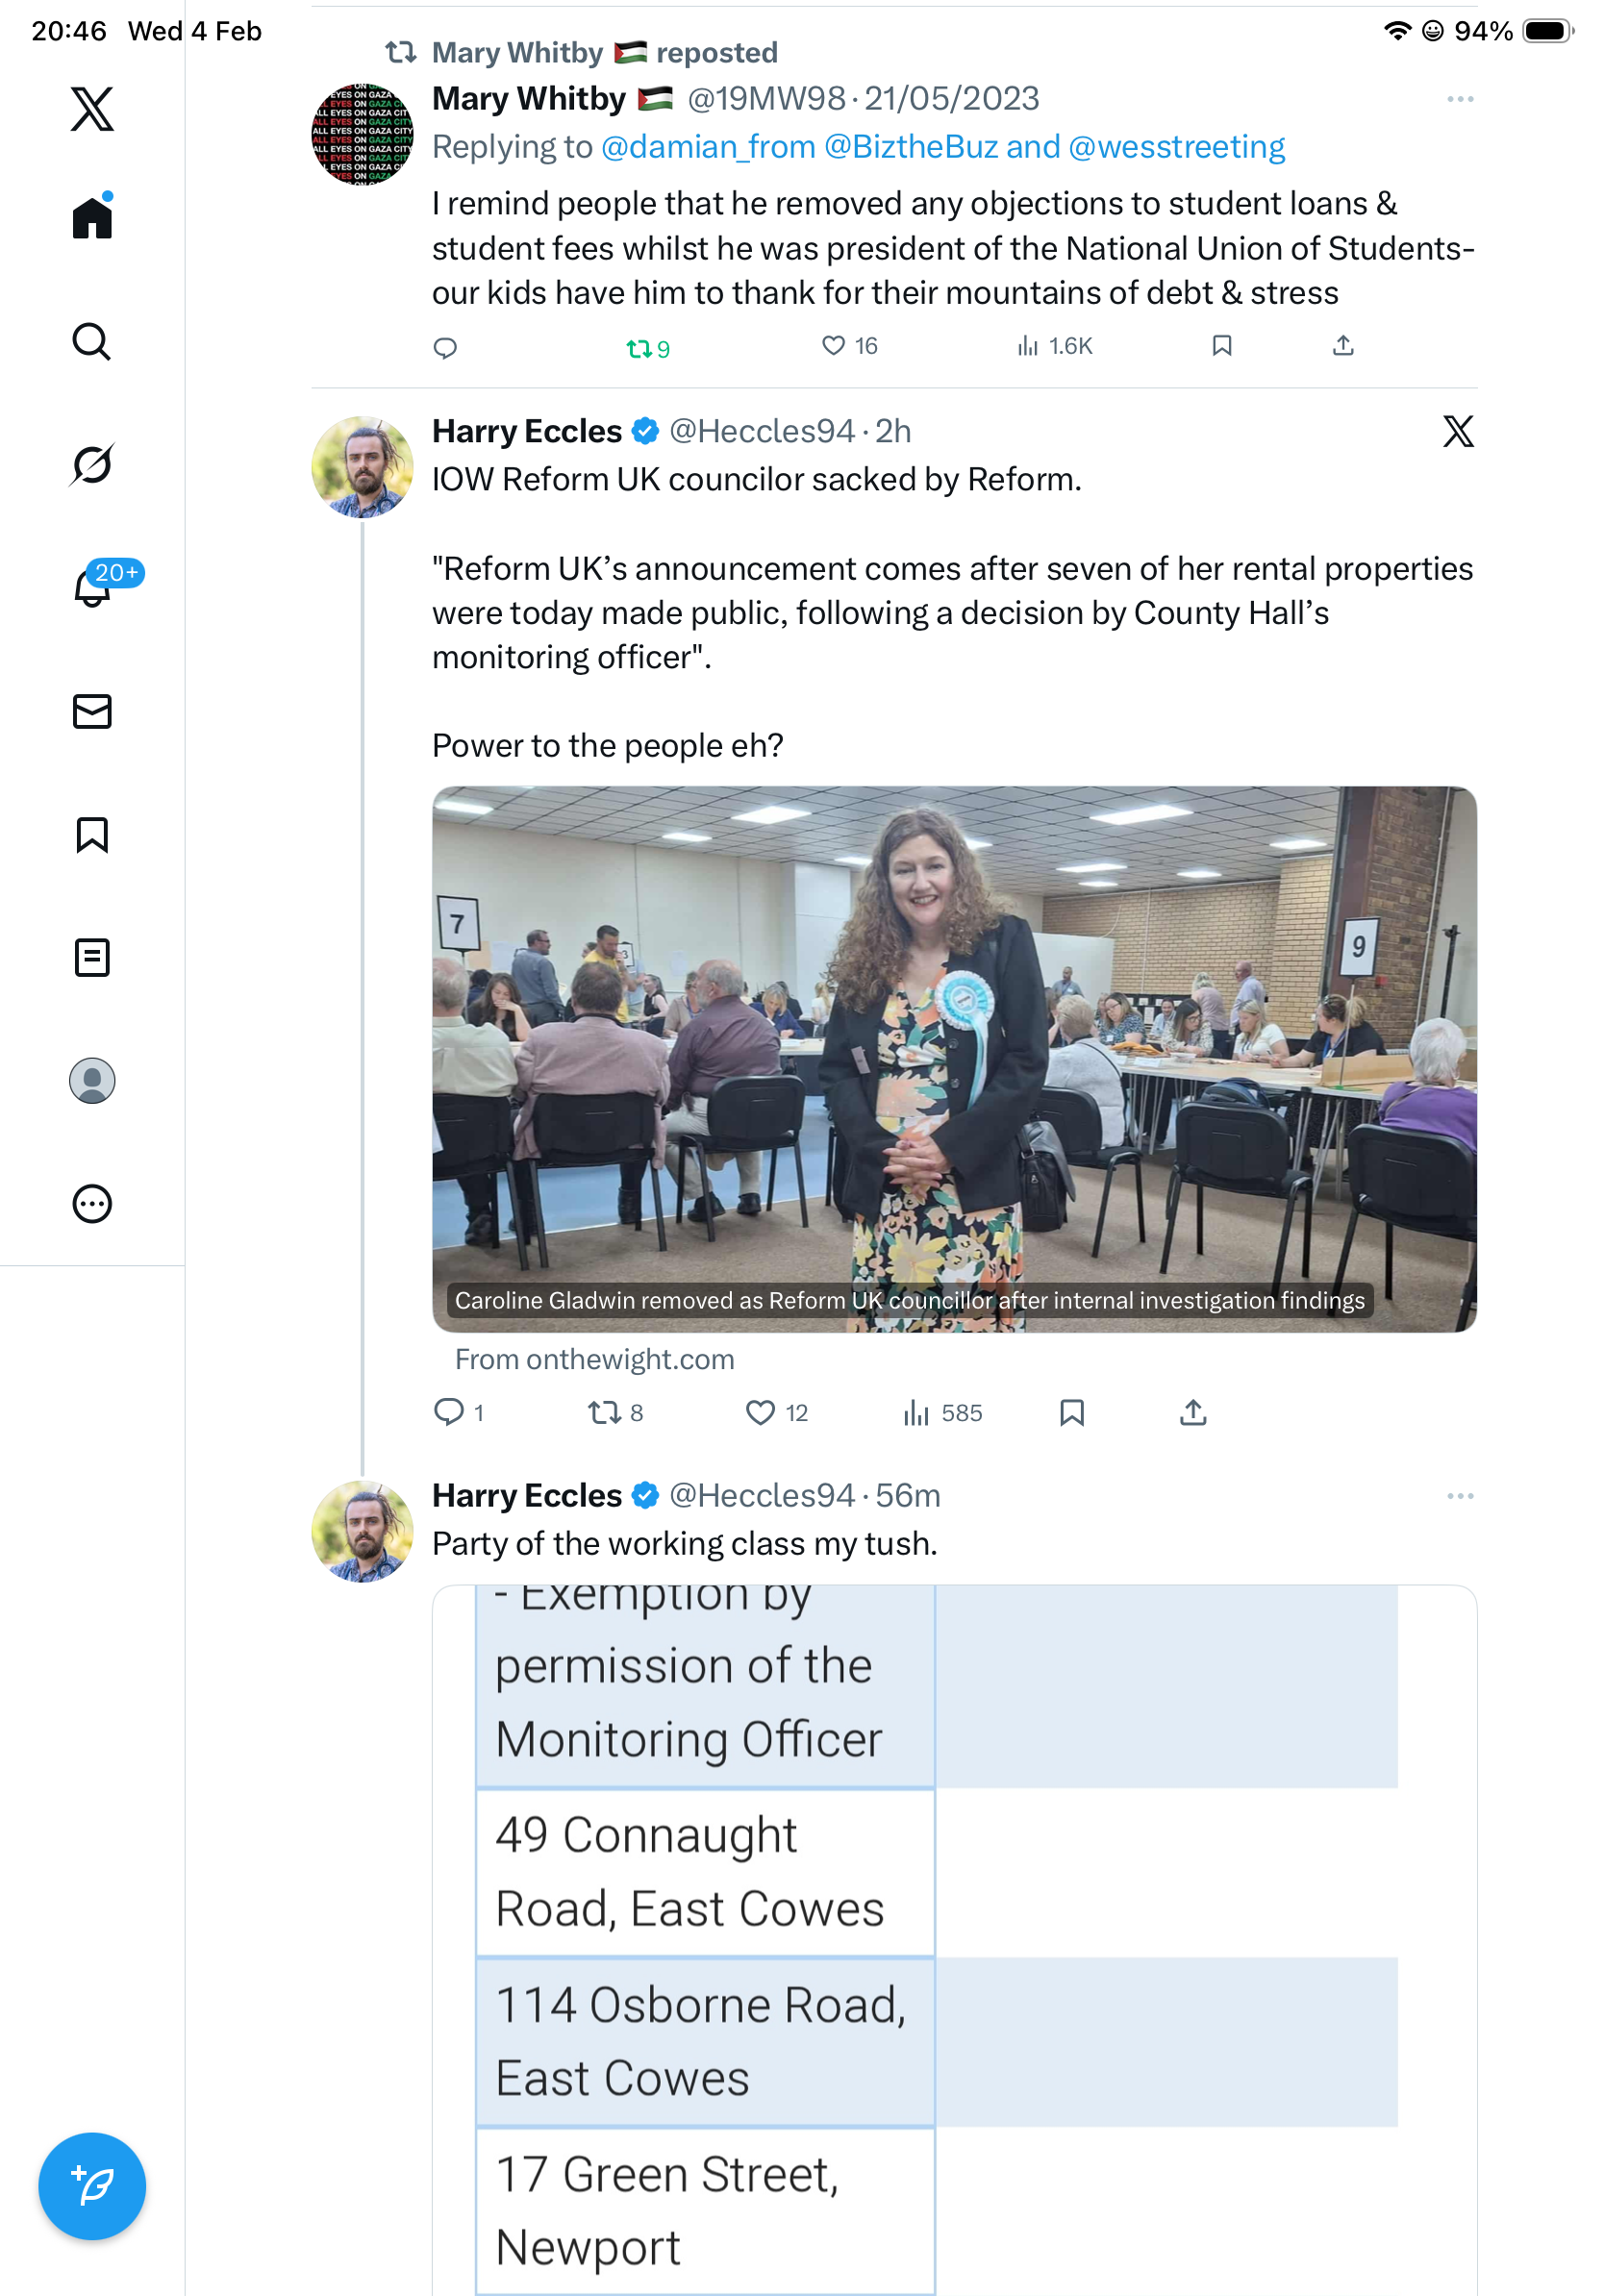Tap the compose new post button
The height and width of the screenshot is (2296, 1604).
tap(92, 2185)
